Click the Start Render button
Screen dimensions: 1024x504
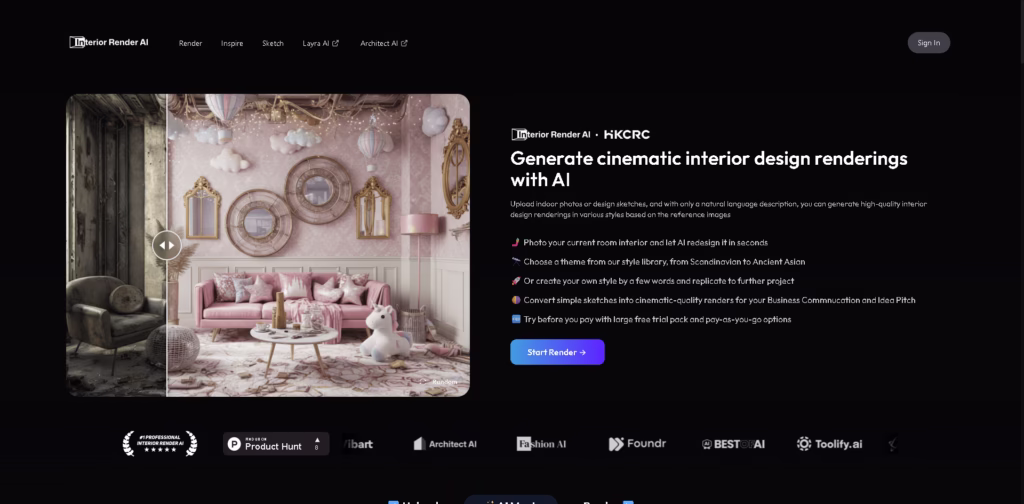tap(557, 352)
